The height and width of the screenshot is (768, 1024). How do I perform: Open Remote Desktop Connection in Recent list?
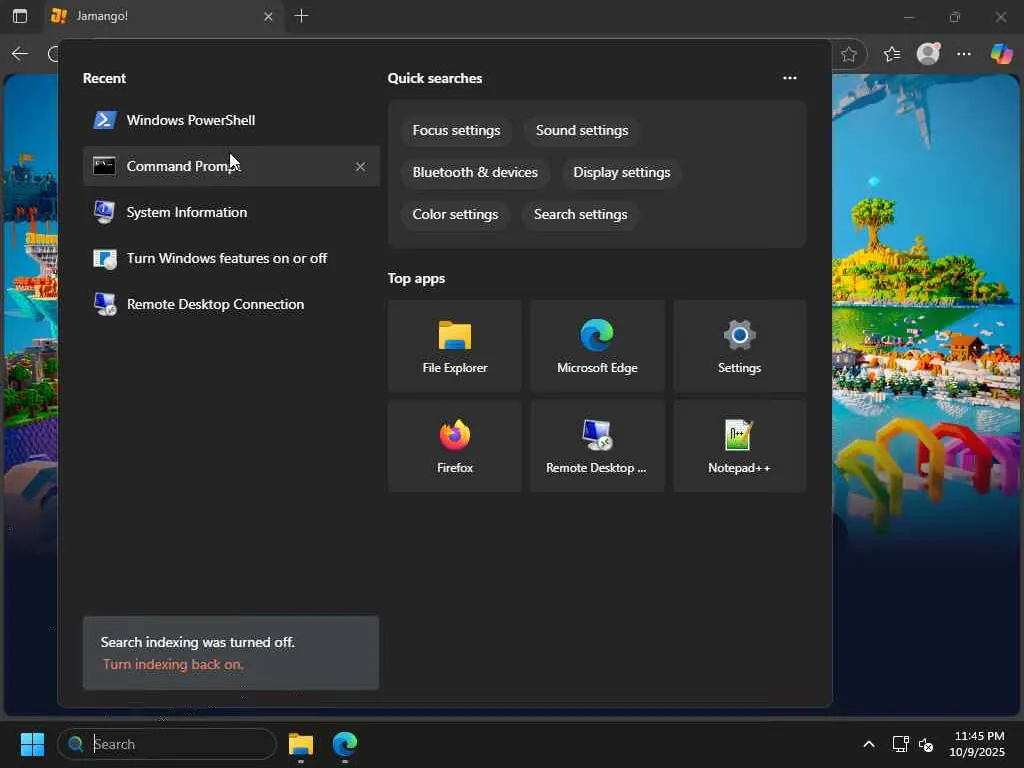(x=231, y=304)
